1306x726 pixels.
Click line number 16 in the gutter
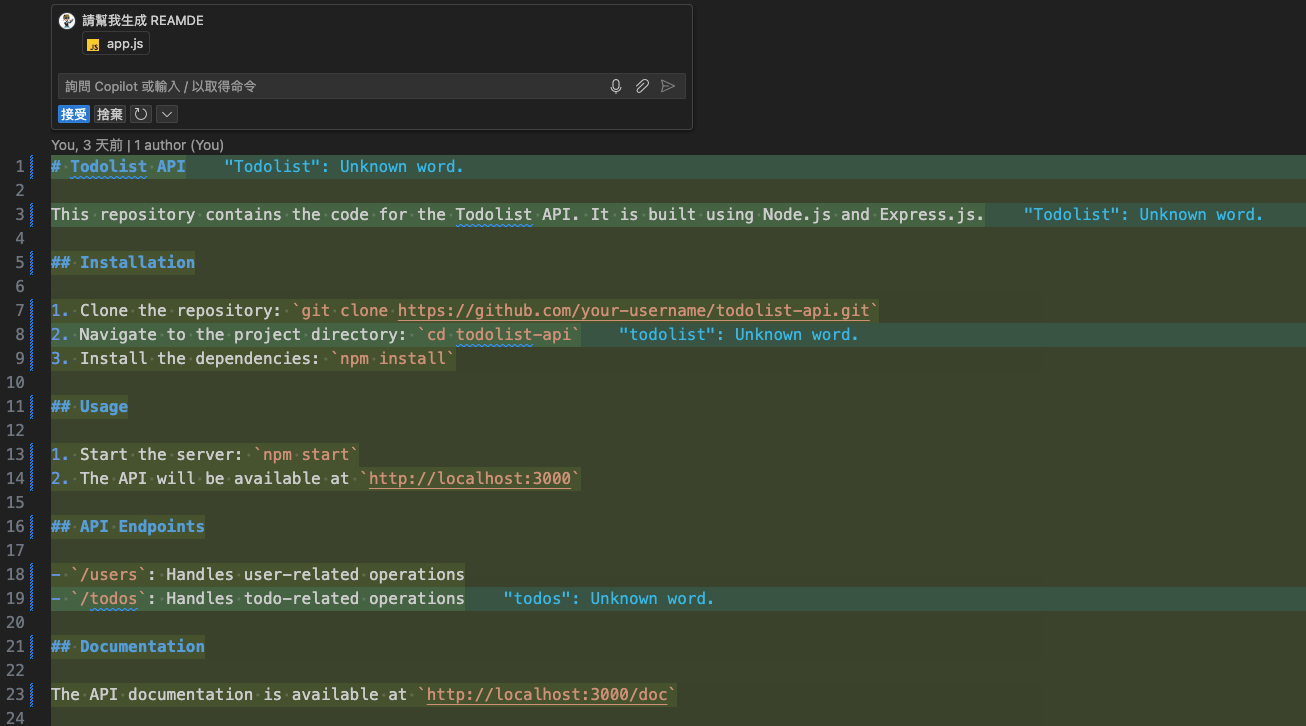coord(18,527)
